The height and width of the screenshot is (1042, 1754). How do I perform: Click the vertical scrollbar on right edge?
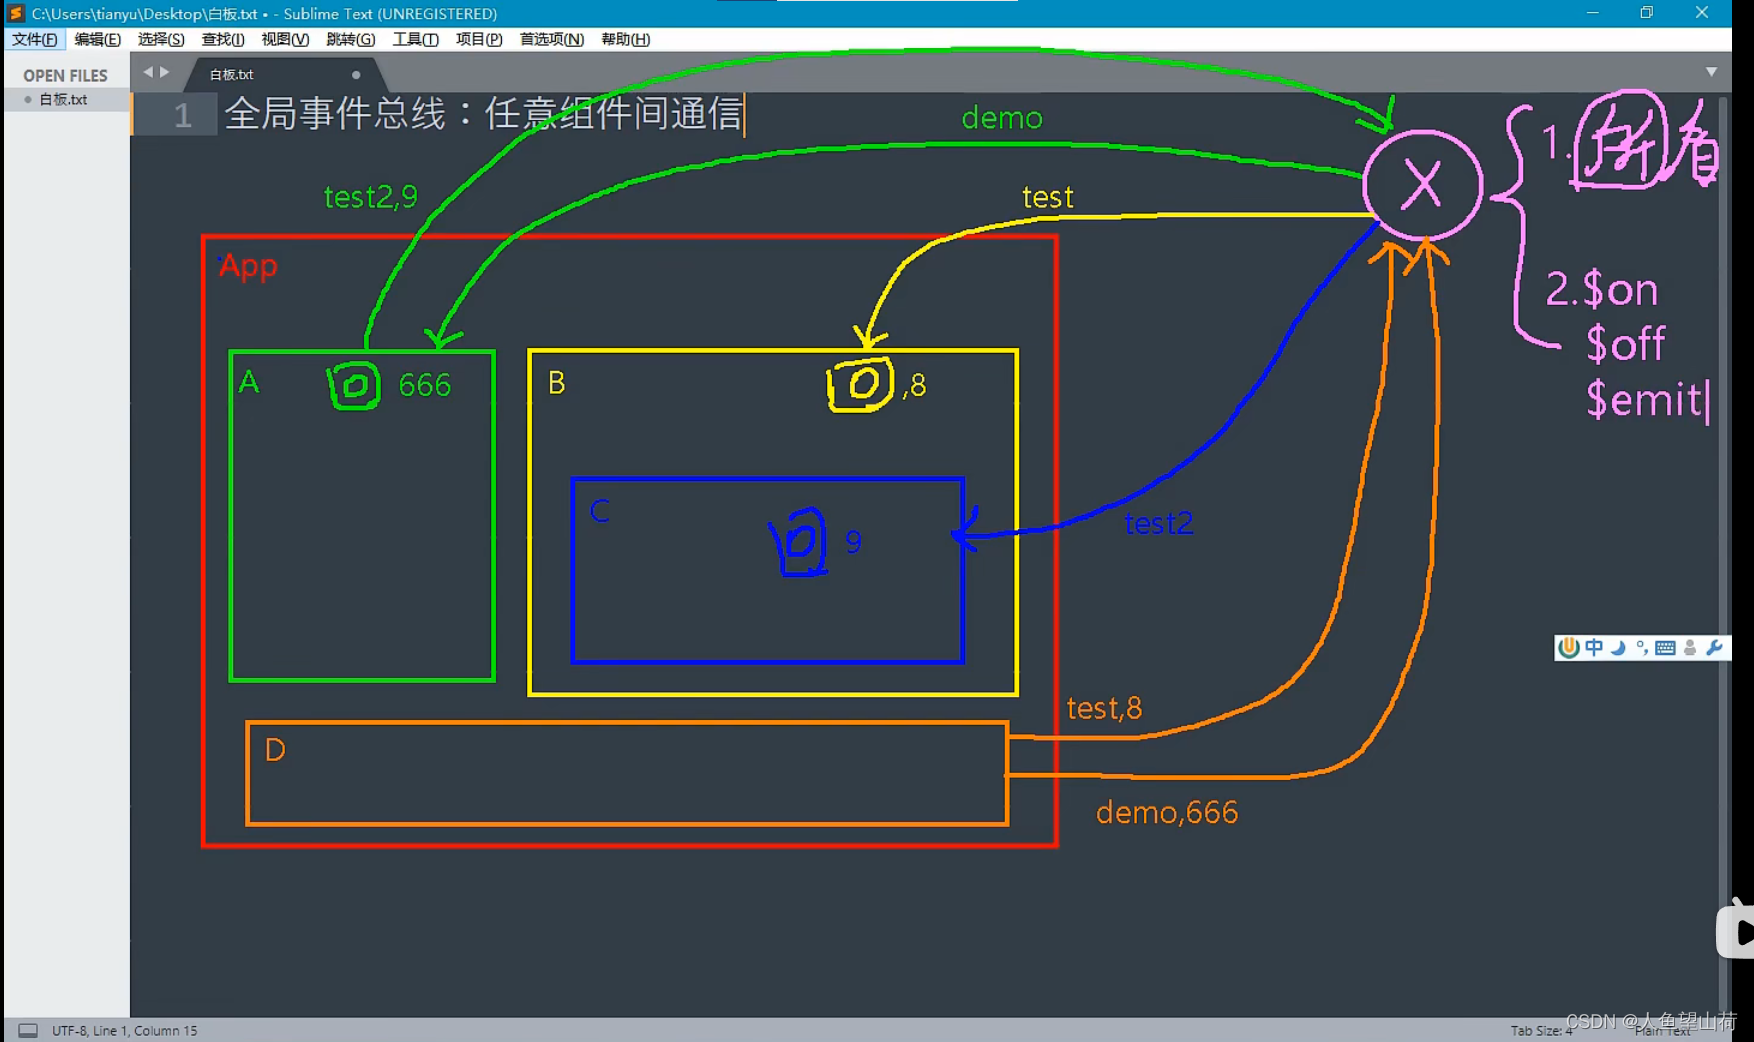click(1724, 555)
